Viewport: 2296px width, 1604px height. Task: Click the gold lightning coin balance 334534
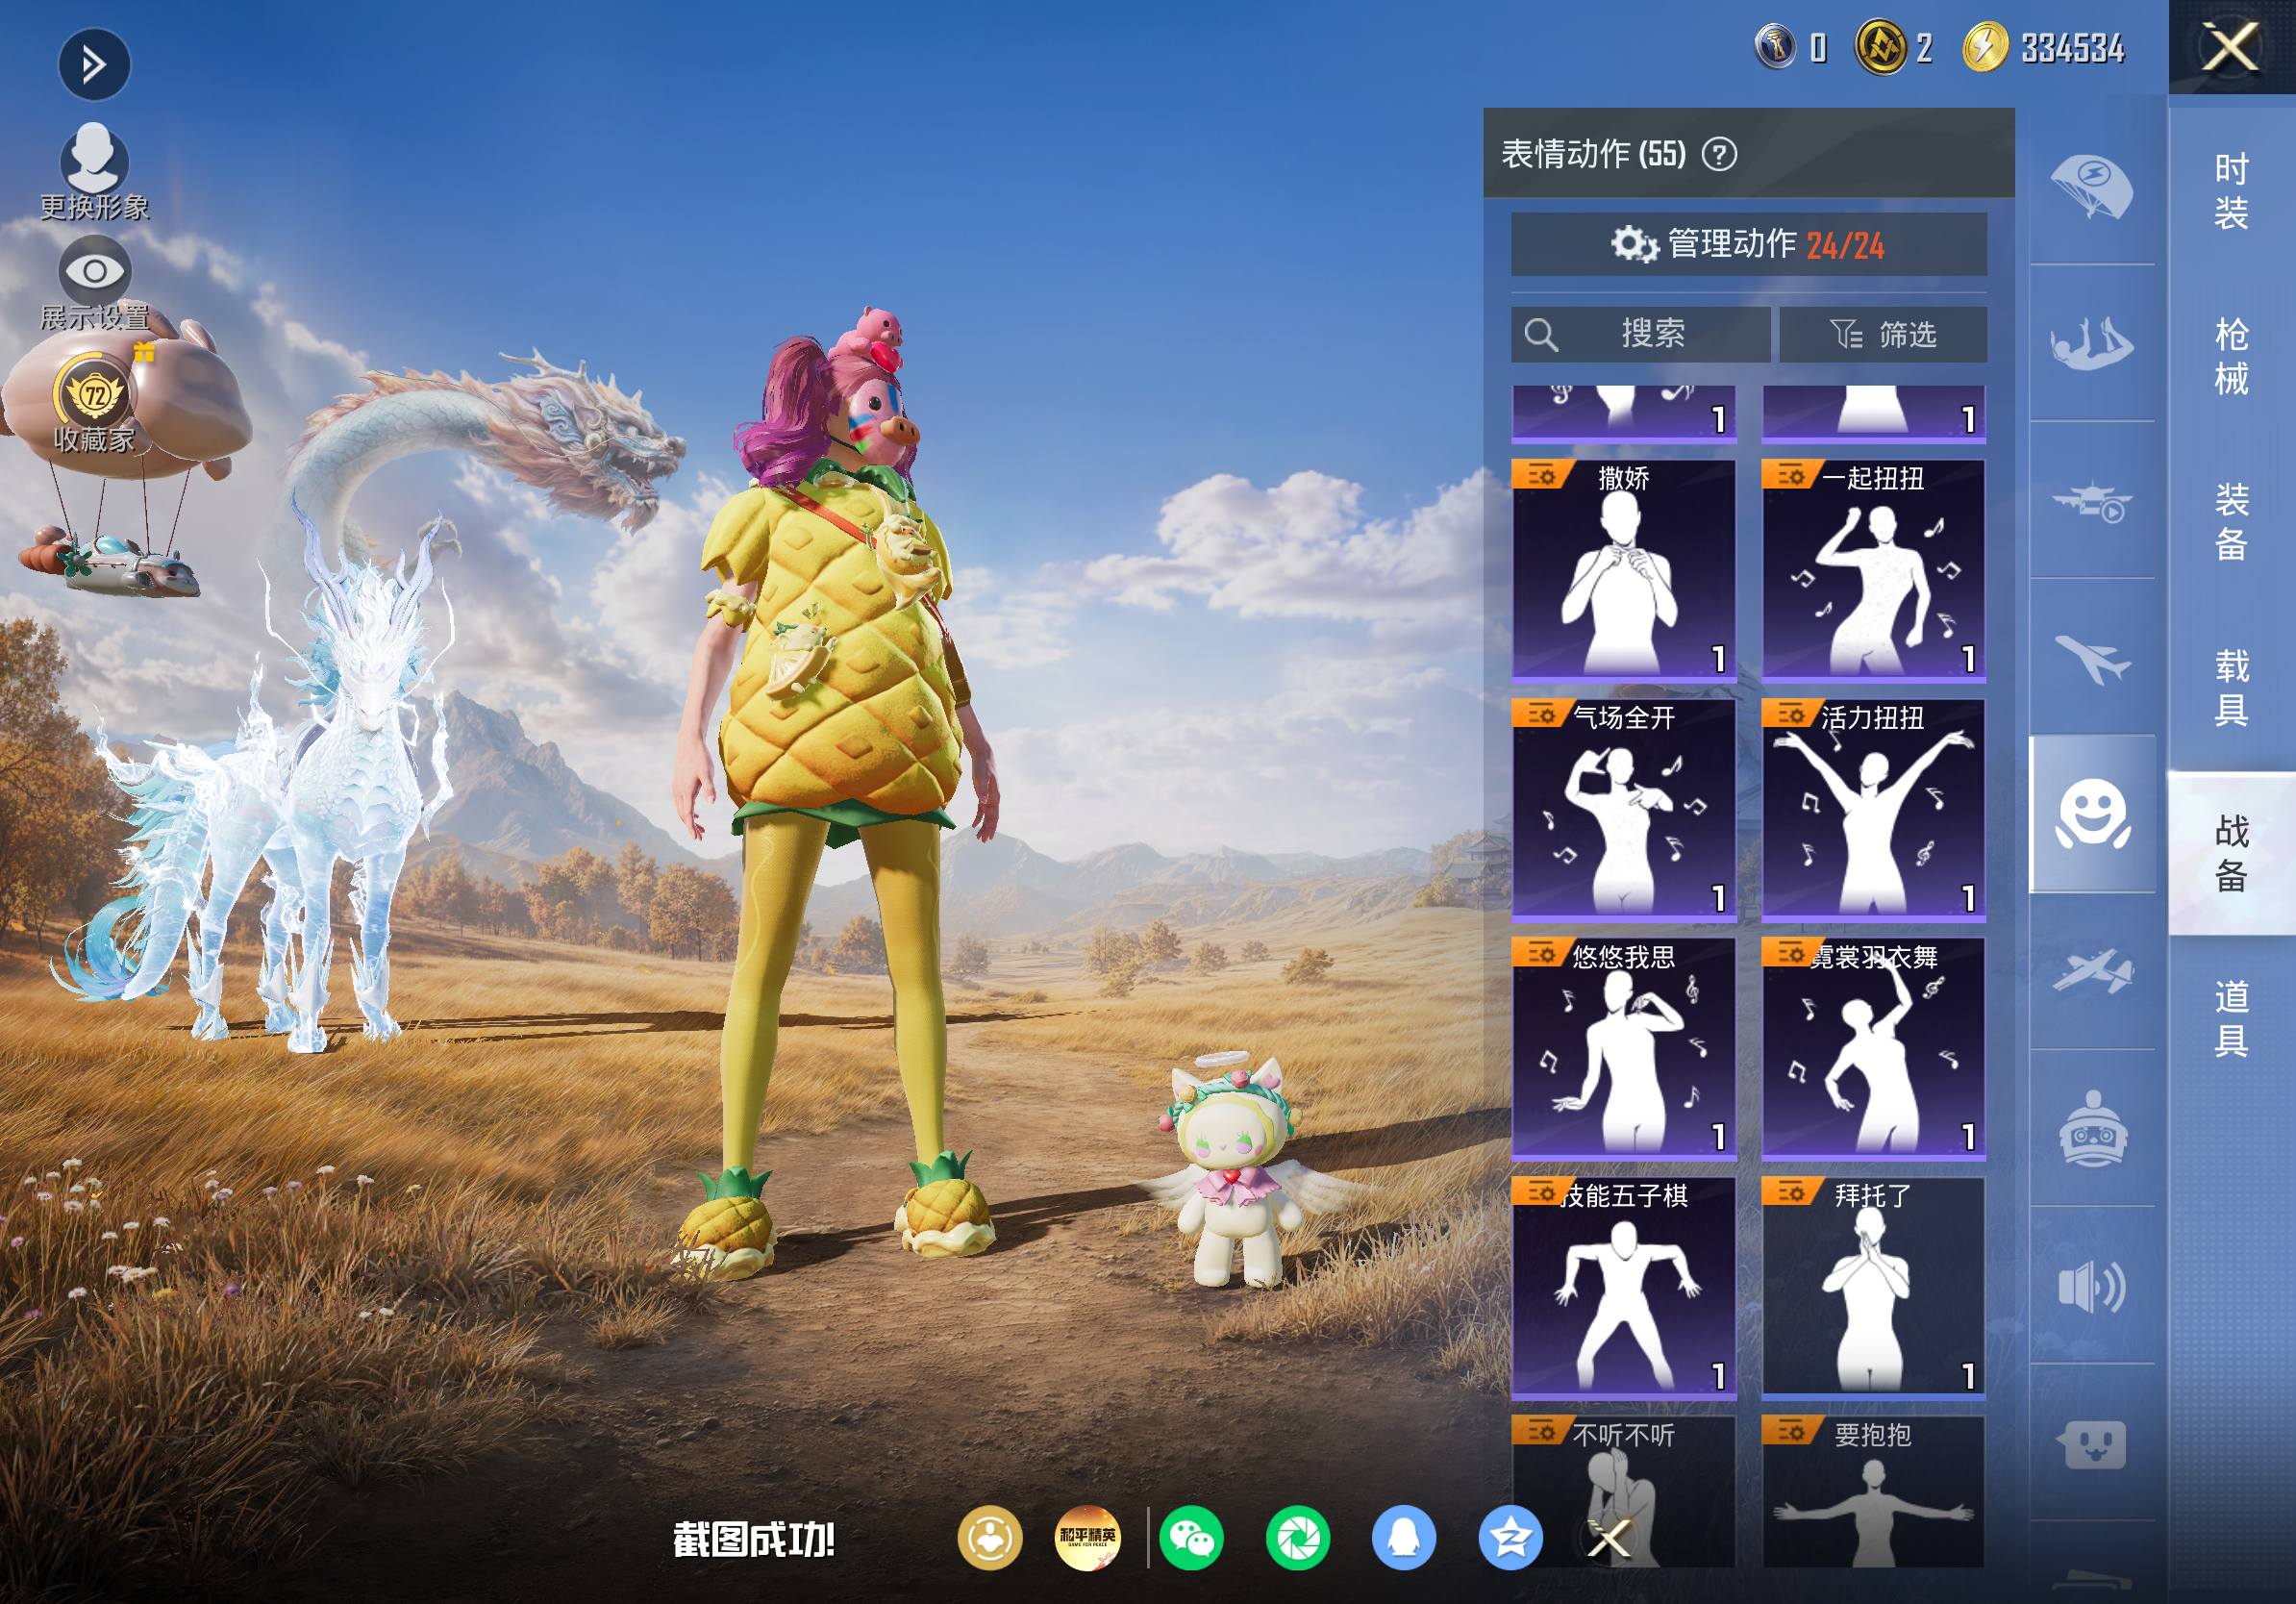pos(2043,47)
